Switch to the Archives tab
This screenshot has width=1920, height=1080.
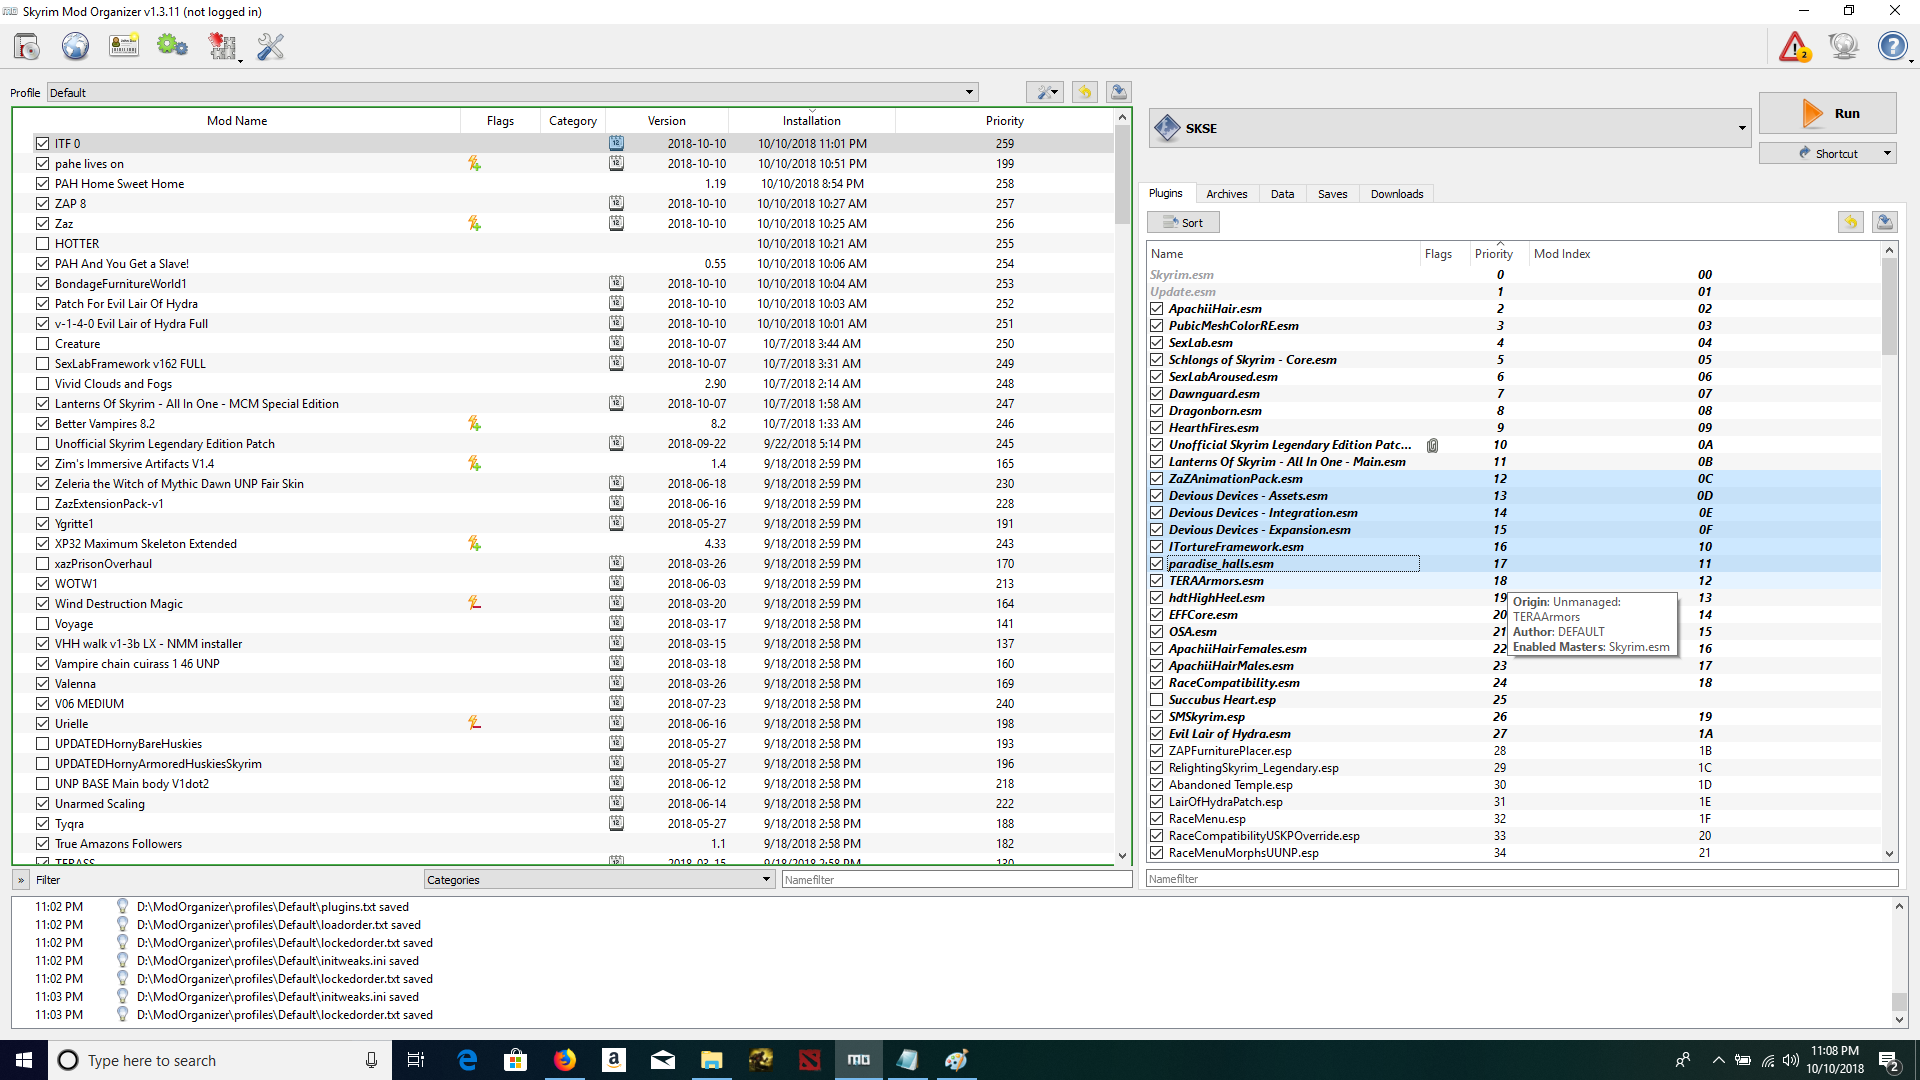1226,194
